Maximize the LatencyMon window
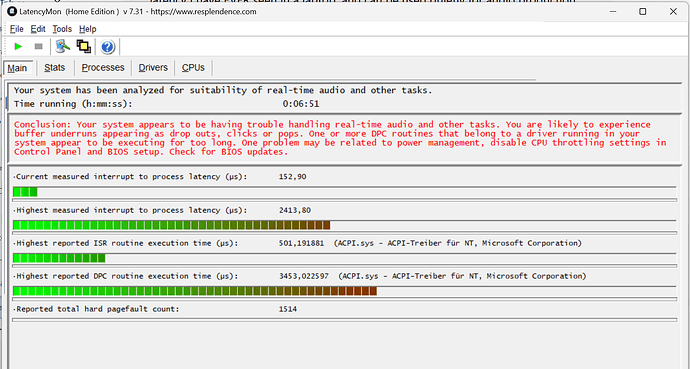The image size is (690, 369). pos(643,12)
